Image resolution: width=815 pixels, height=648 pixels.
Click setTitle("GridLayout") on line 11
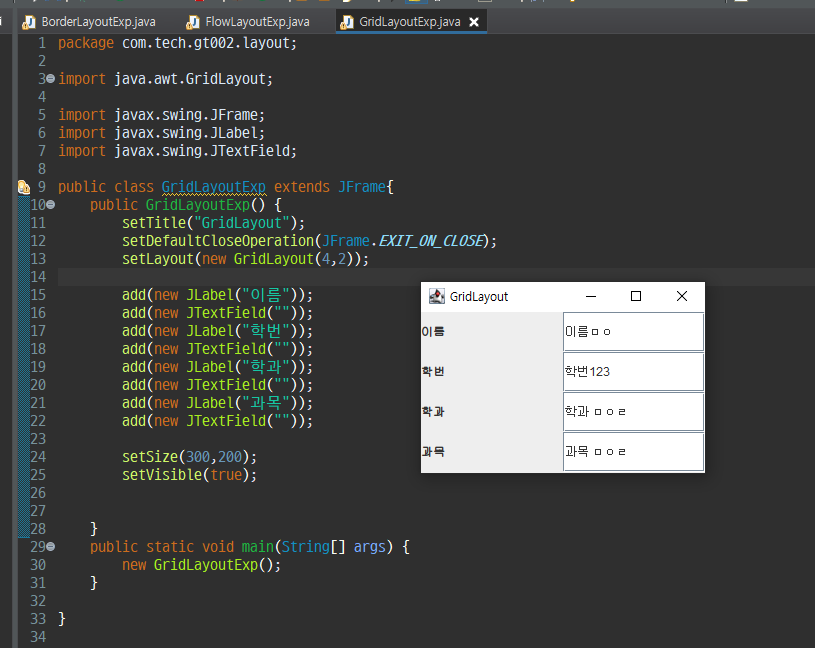[213, 223]
